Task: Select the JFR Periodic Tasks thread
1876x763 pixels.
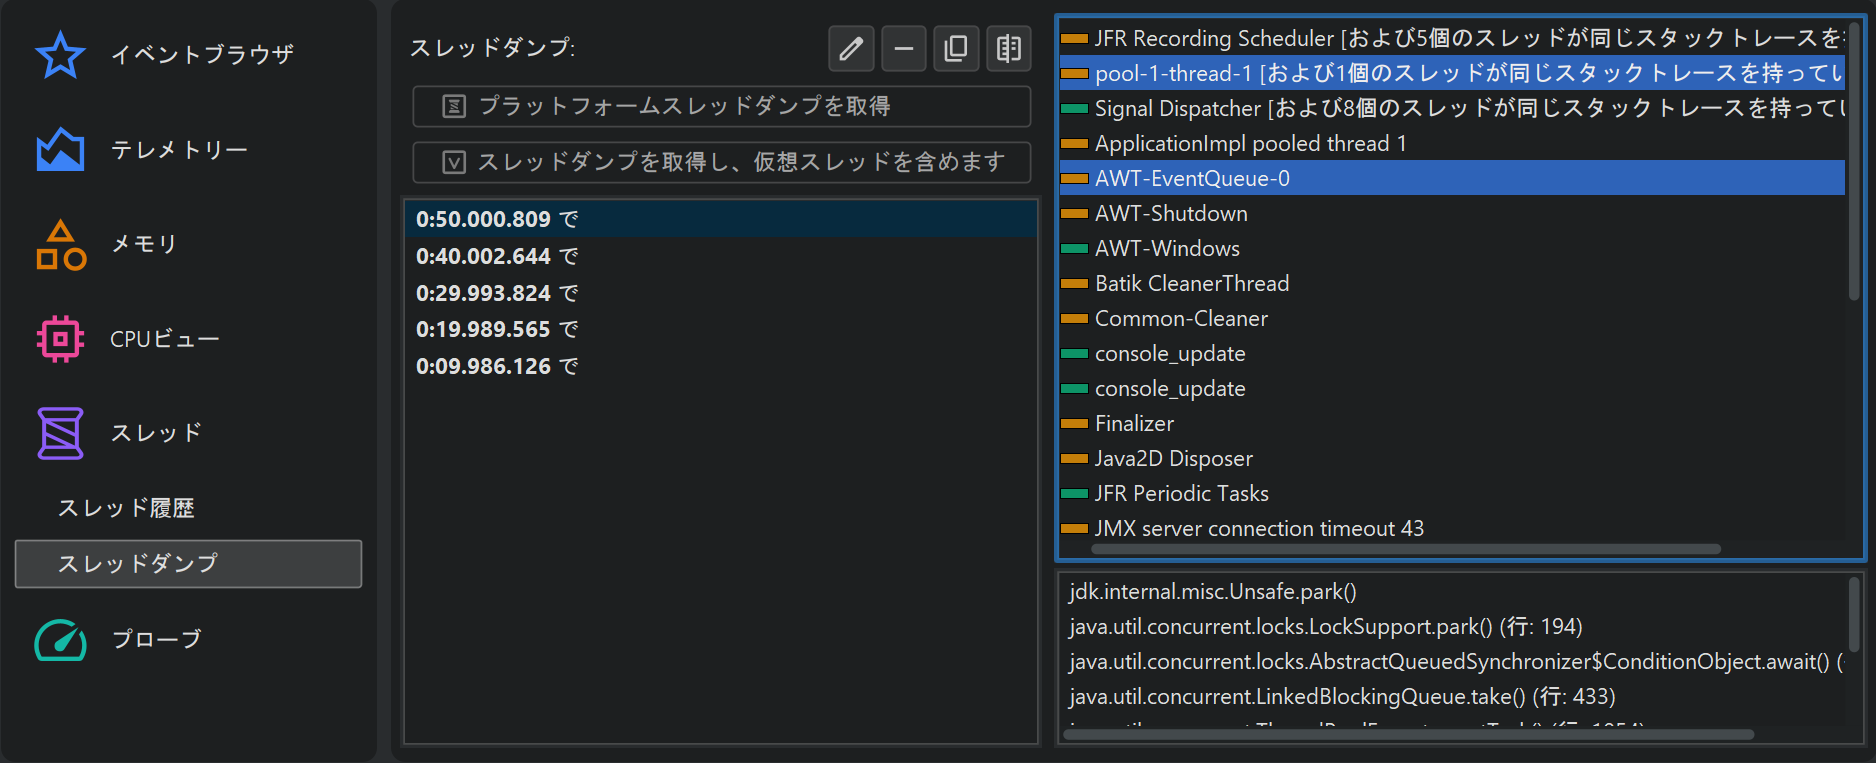Action: (1180, 494)
